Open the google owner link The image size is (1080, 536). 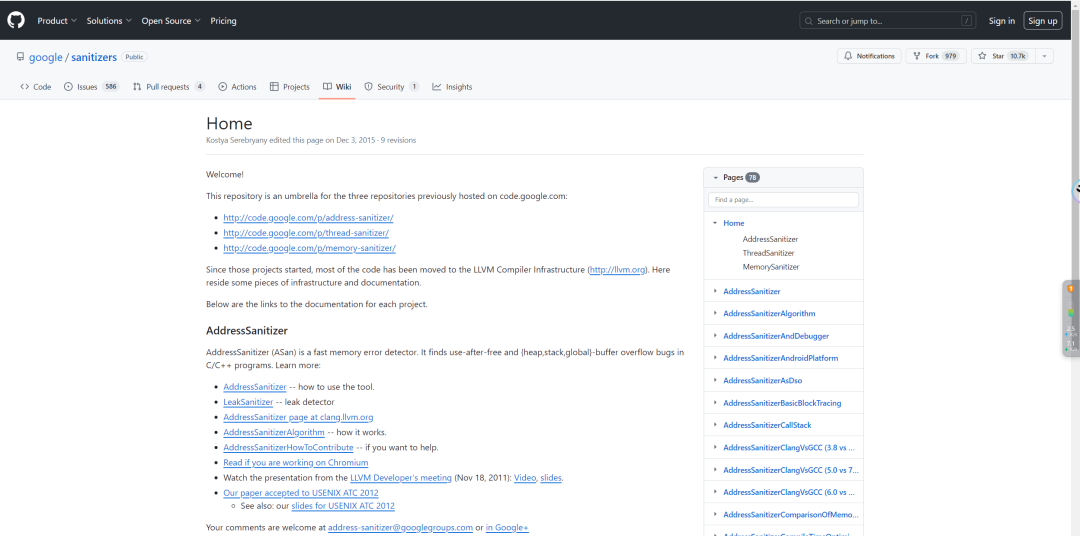[45, 57]
